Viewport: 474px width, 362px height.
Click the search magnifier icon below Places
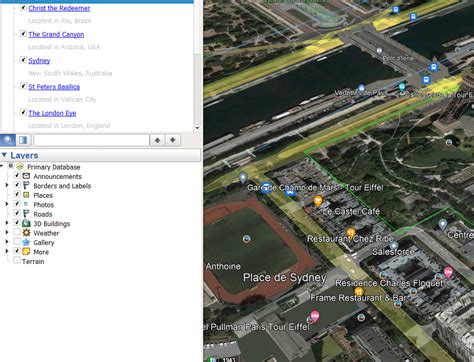coord(8,140)
